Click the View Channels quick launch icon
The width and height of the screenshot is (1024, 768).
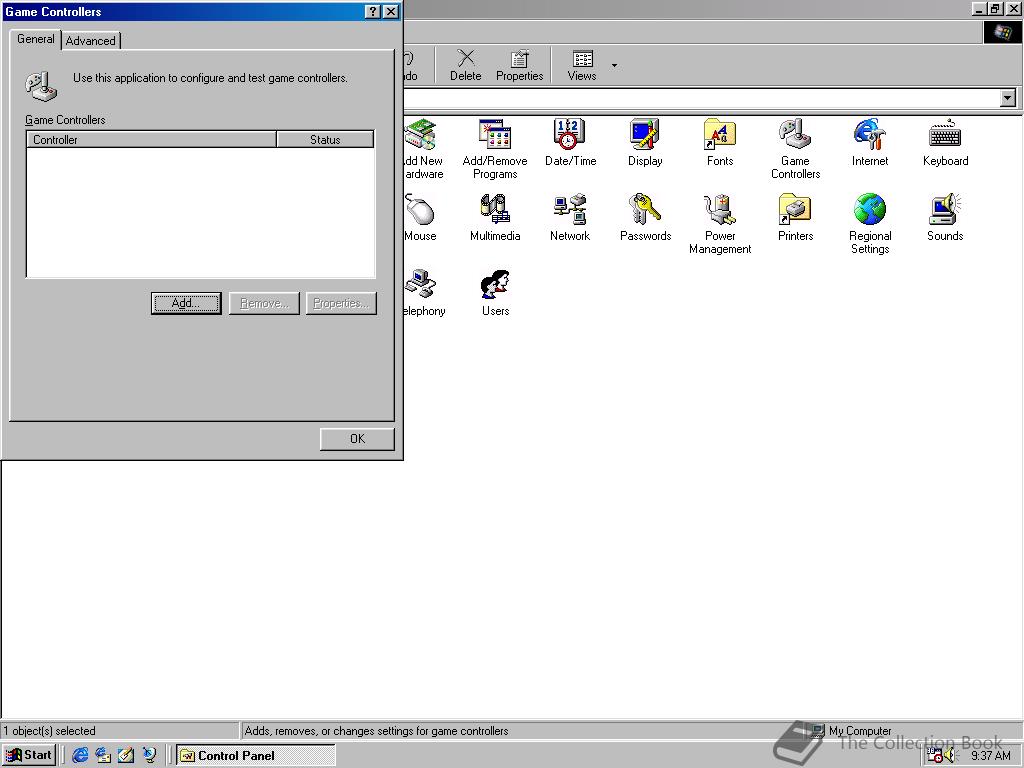[x=150, y=755]
